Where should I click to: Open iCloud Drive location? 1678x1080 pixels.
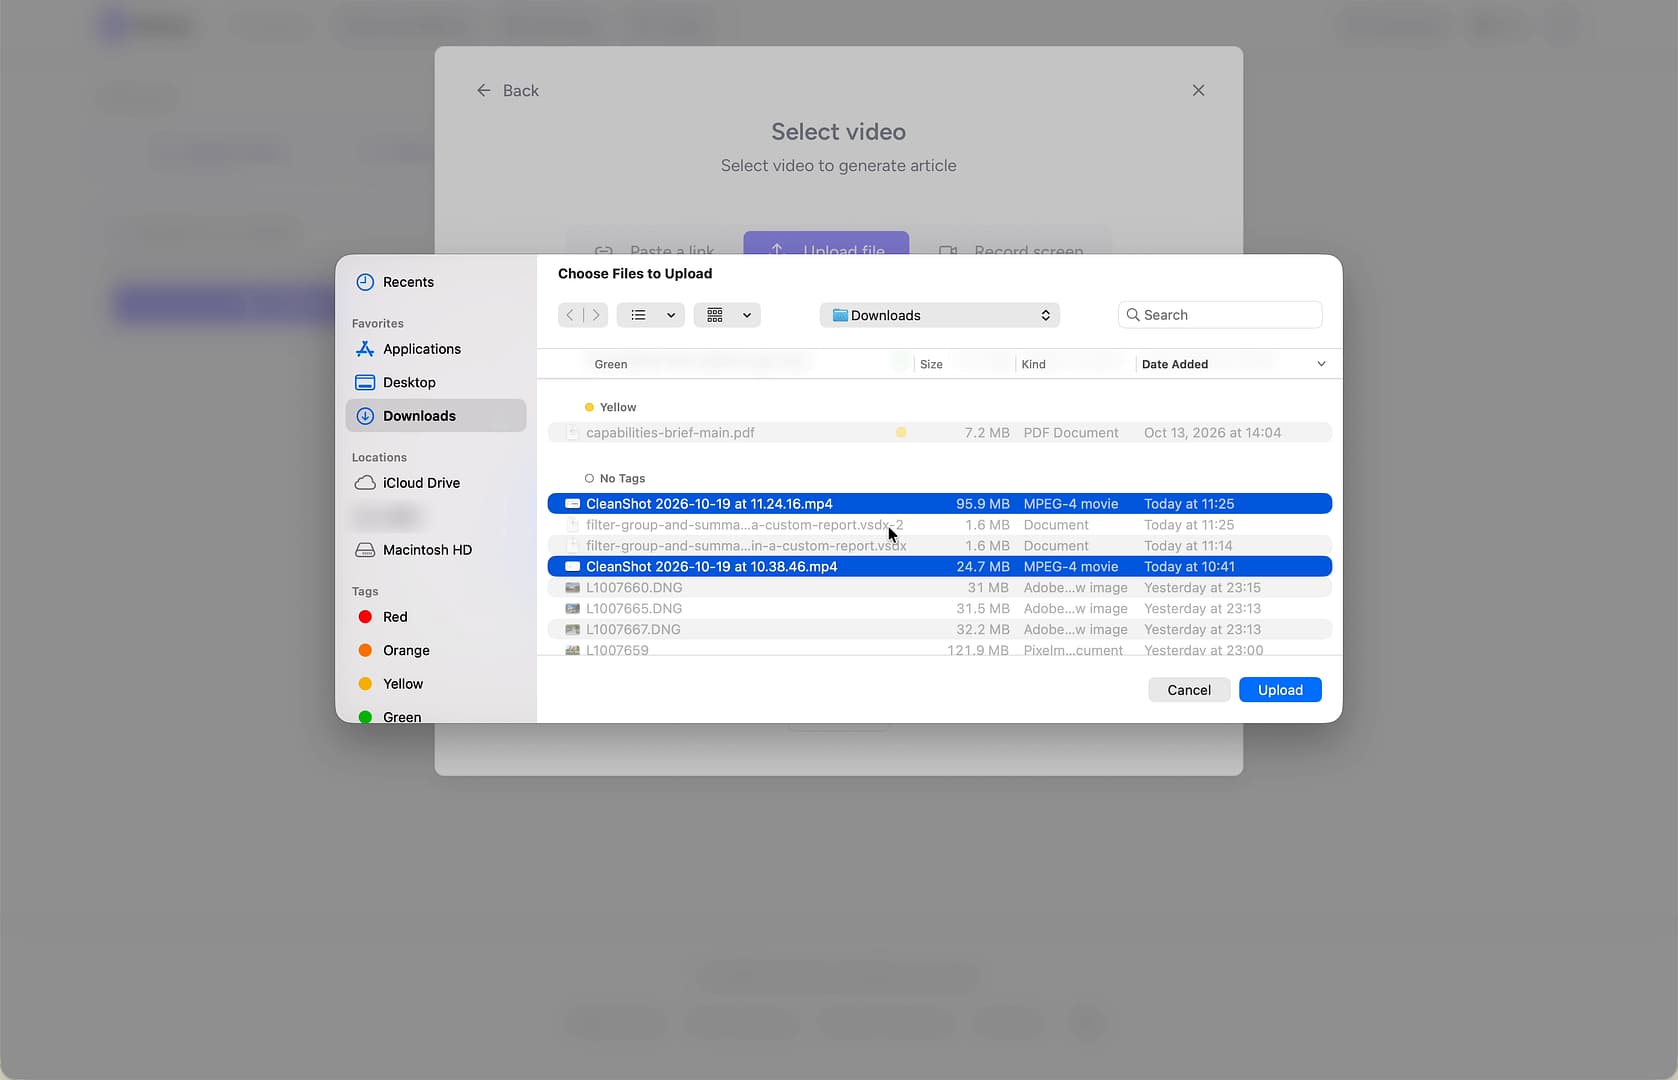pos(421,483)
